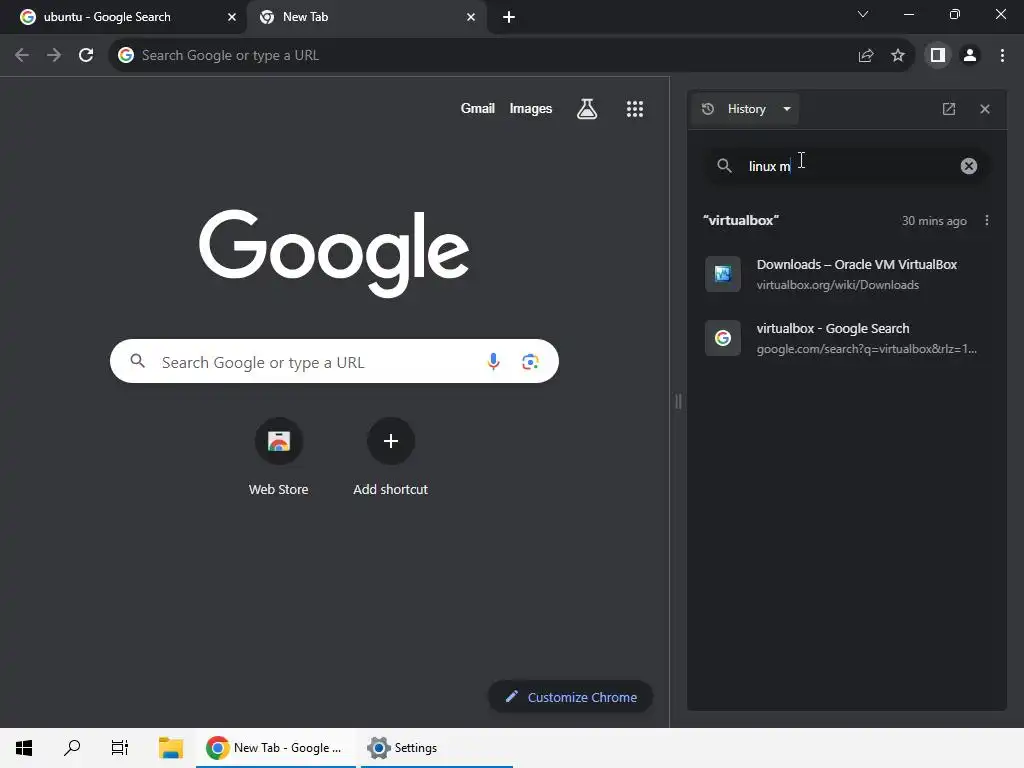Add a new tab with plus button
Image resolution: width=1024 pixels, height=768 pixels.
(509, 17)
